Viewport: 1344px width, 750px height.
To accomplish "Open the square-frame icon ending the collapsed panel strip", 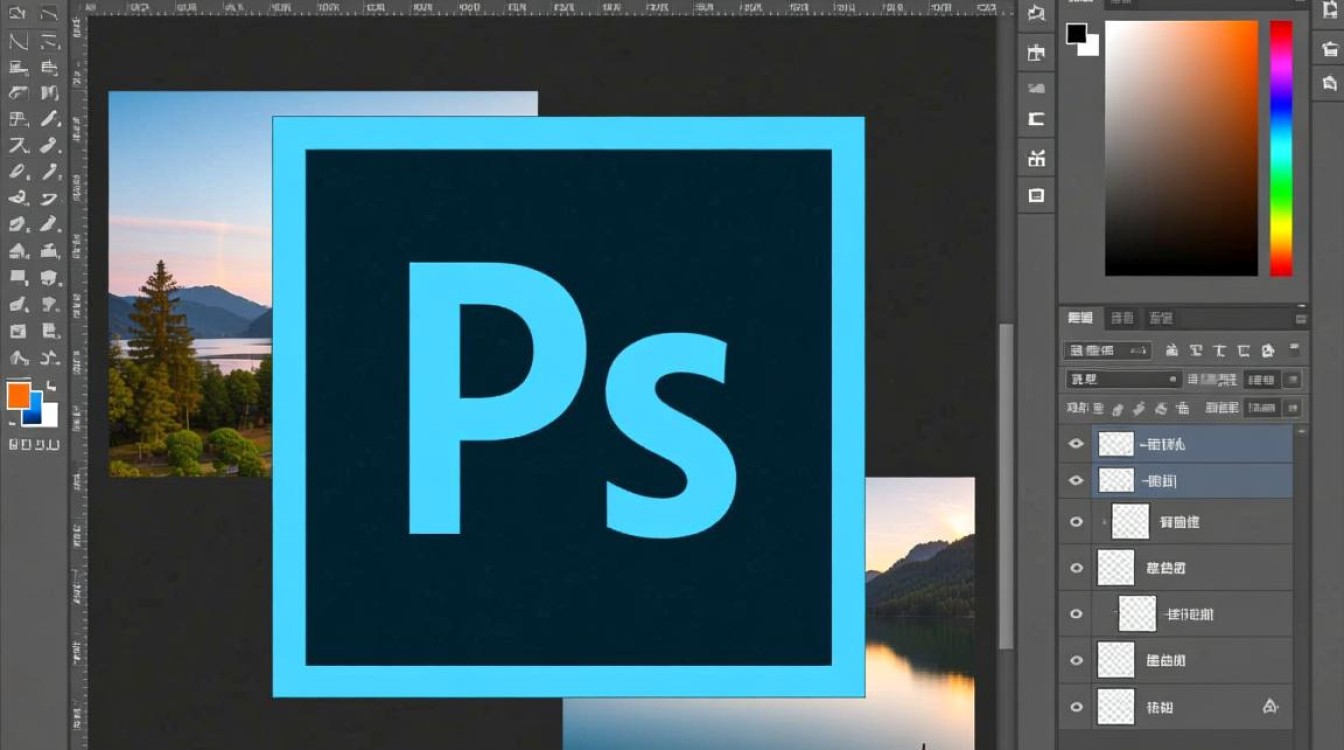I will [x=1036, y=195].
